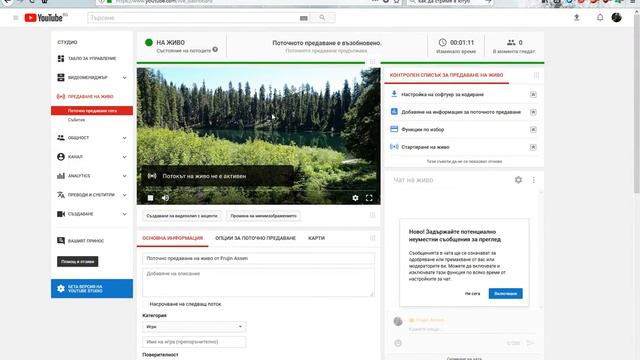Click 'do not show these tips again' link

tap(464, 162)
